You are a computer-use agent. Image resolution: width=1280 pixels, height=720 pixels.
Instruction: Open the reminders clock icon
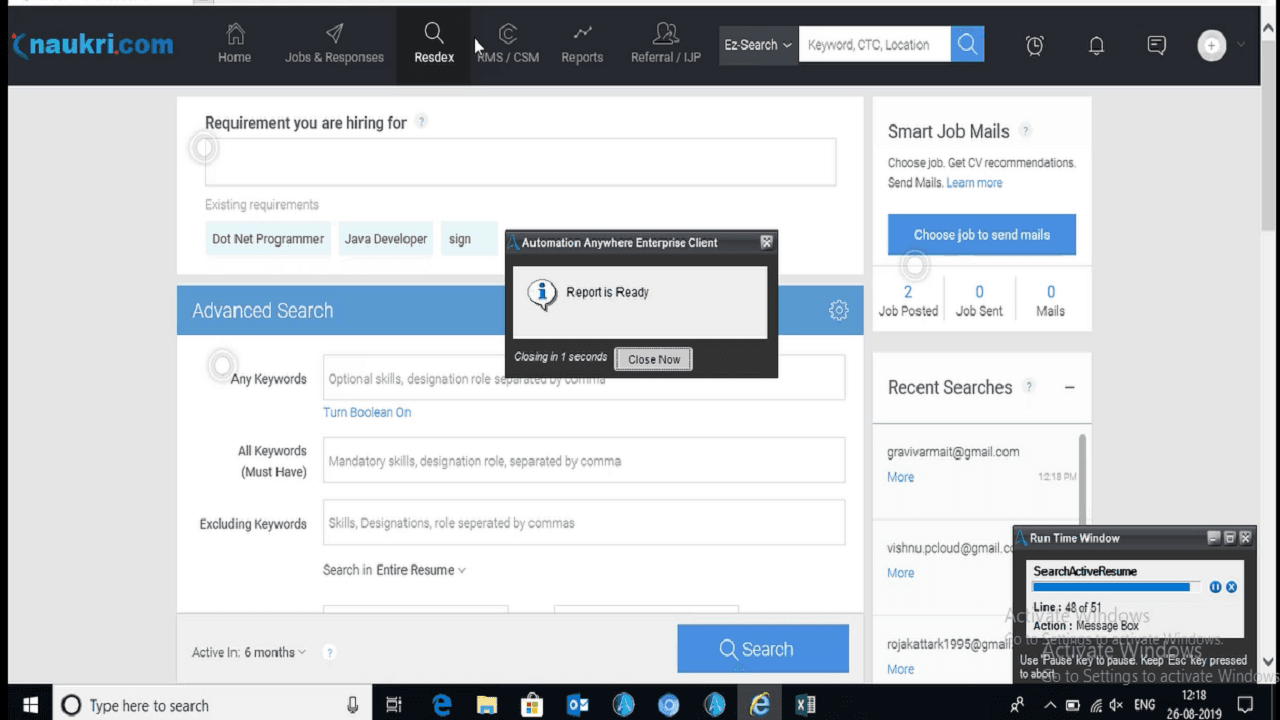click(x=1035, y=45)
